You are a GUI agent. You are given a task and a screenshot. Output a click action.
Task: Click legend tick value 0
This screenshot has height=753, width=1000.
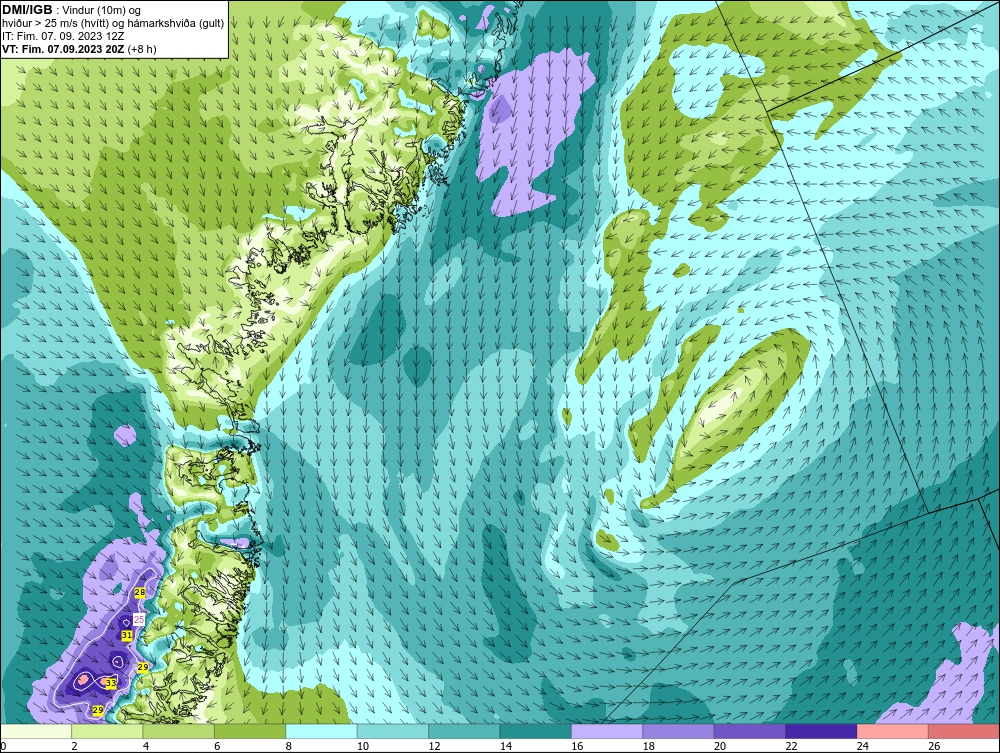(x=3, y=746)
